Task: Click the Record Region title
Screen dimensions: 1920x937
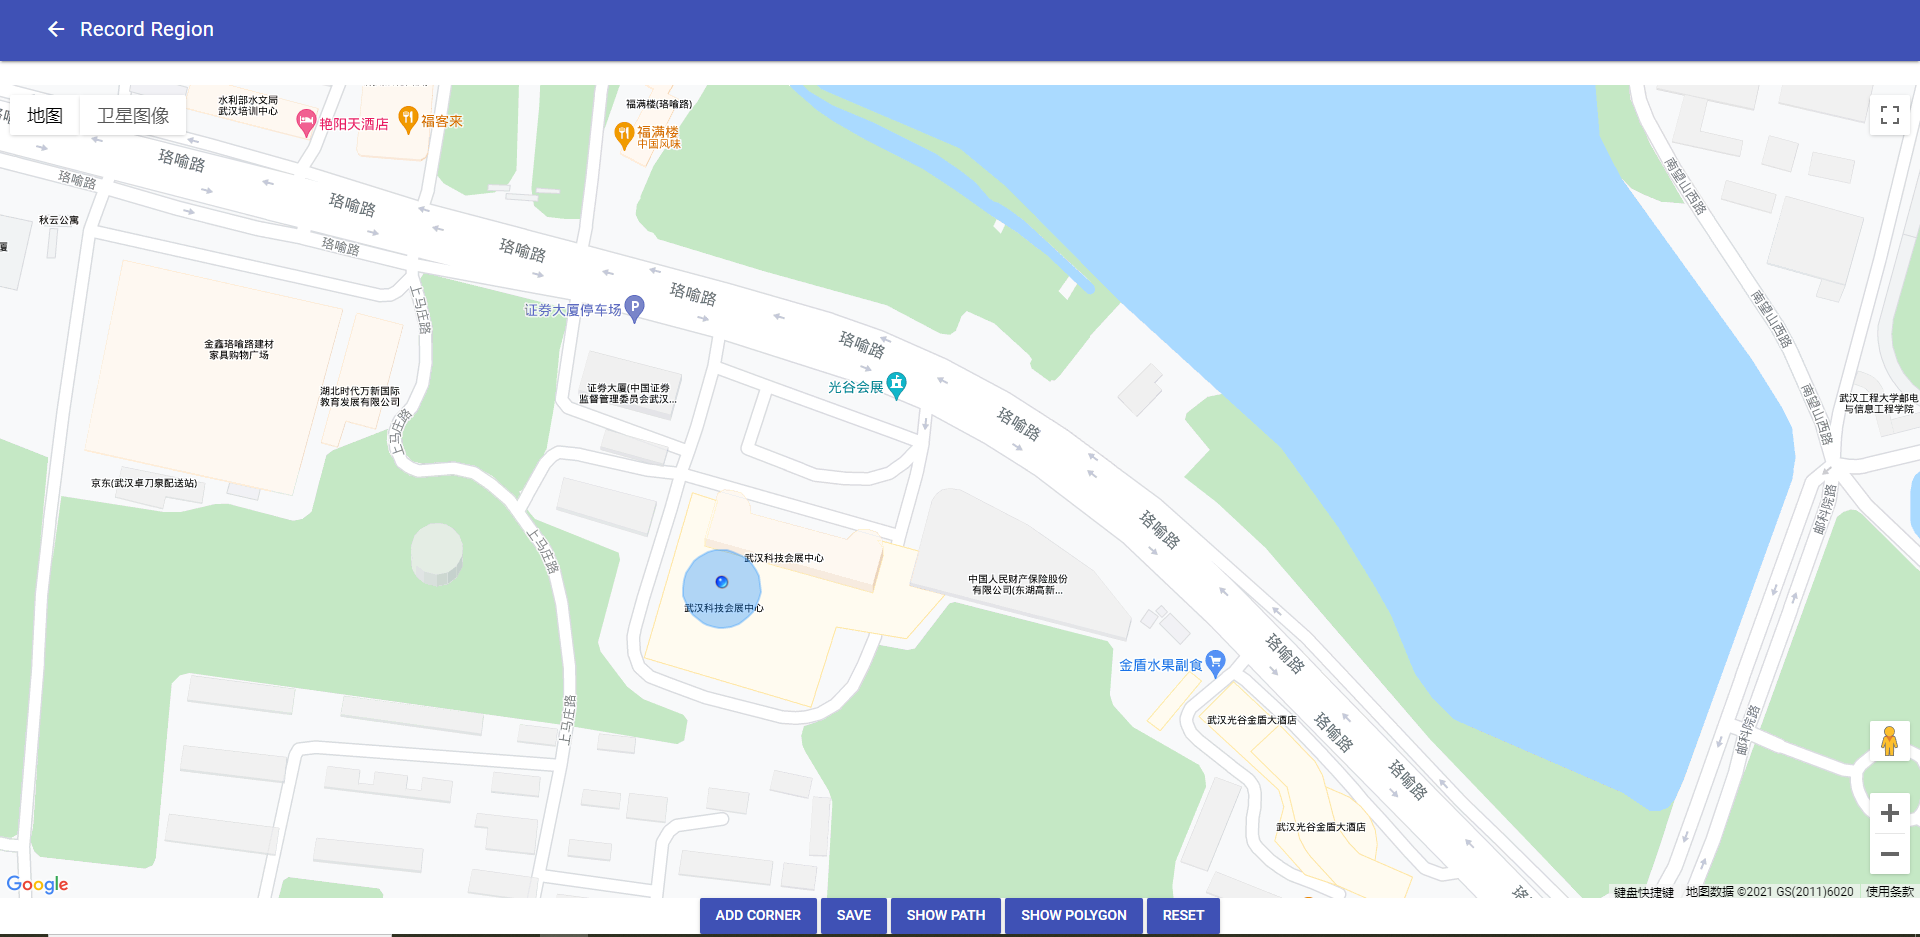Action: point(147,29)
